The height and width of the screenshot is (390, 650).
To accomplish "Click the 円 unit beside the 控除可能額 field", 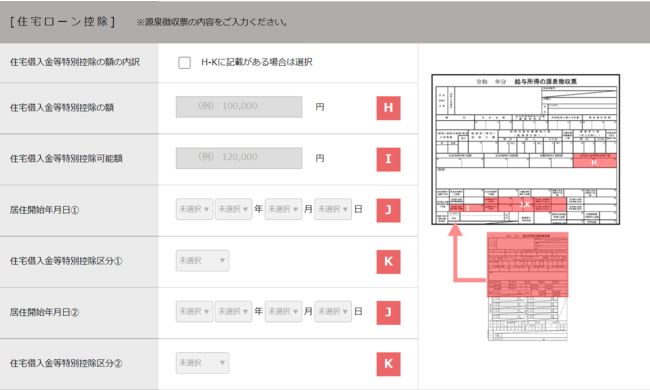I will coord(320,158).
